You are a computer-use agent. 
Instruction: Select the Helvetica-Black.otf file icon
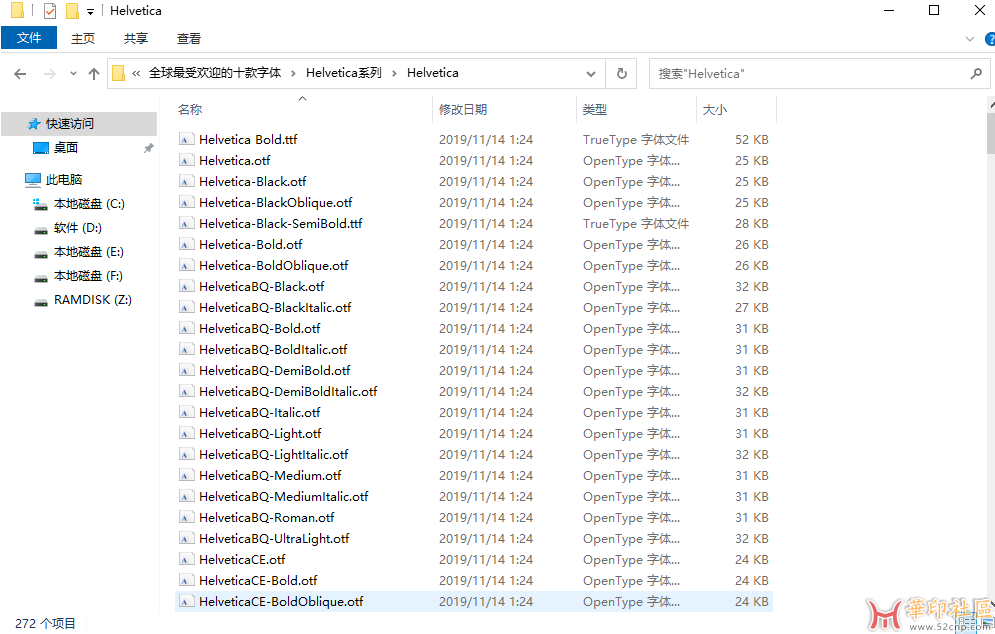click(x=186, y=182)
